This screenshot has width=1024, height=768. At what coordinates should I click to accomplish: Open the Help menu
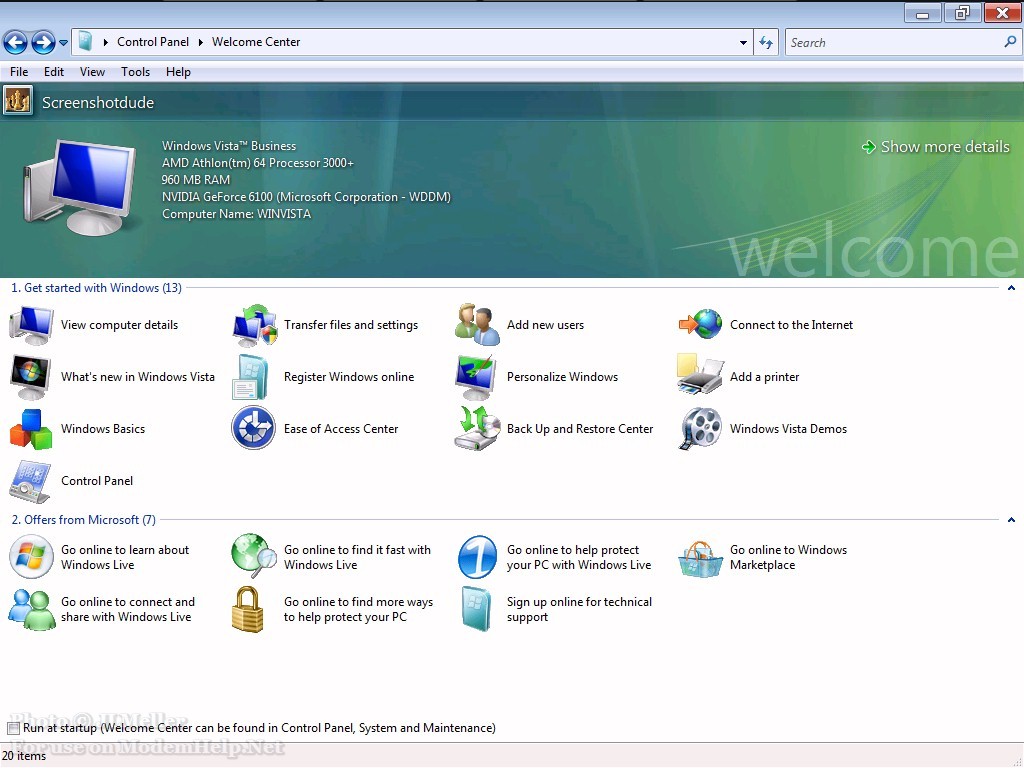178,72
